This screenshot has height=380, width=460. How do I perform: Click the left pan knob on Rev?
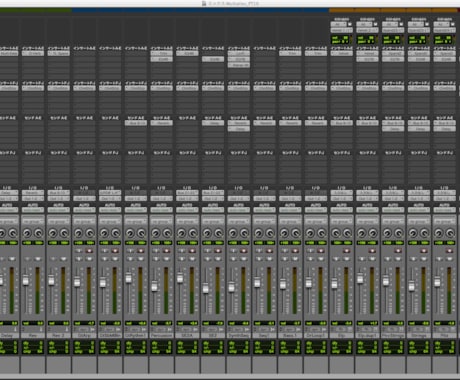pyautogui.click(x=27, y=233)
